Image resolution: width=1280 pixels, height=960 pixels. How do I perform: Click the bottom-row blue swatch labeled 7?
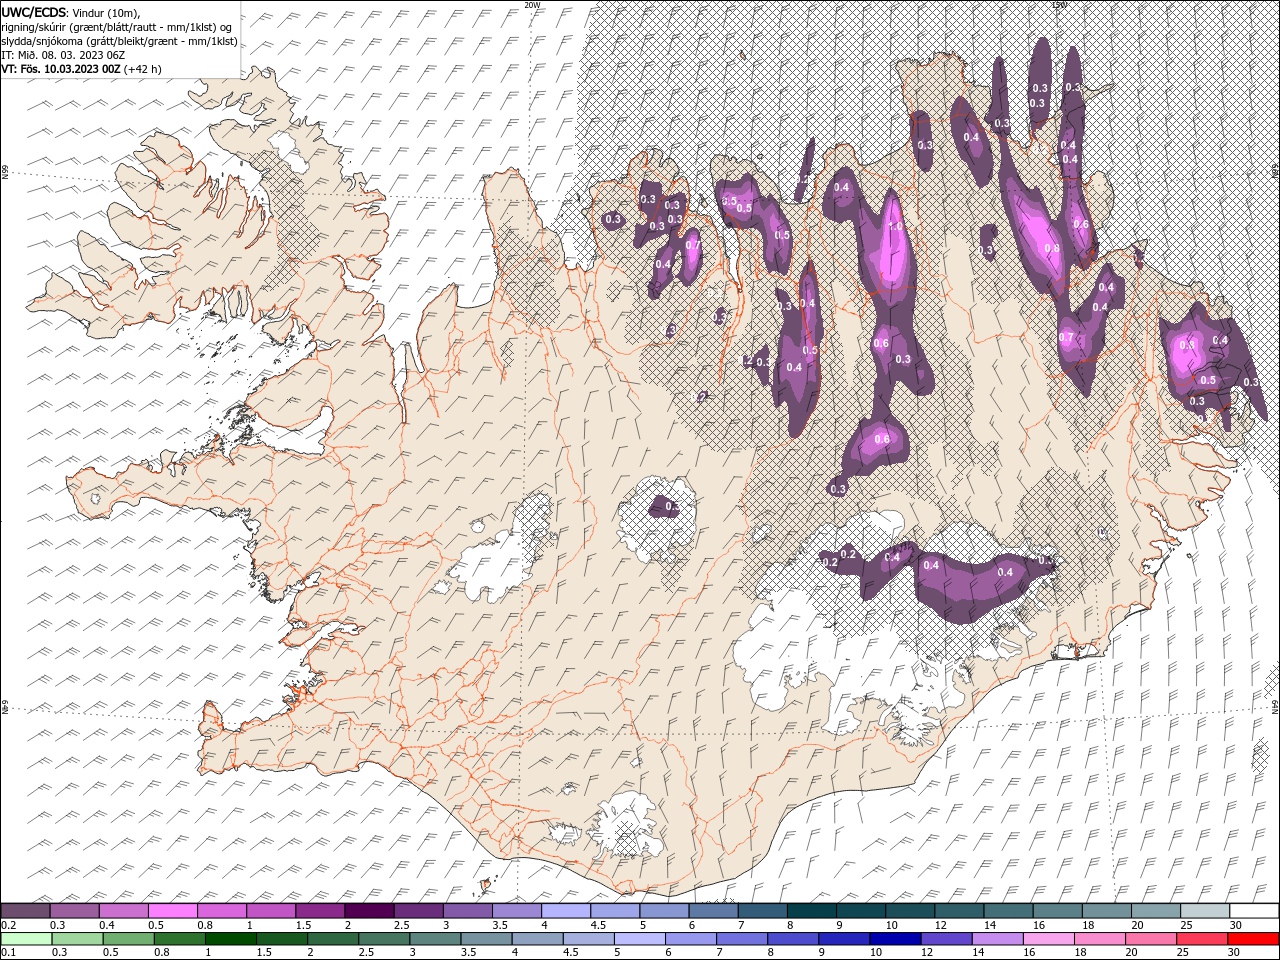[x=741, y=939]
